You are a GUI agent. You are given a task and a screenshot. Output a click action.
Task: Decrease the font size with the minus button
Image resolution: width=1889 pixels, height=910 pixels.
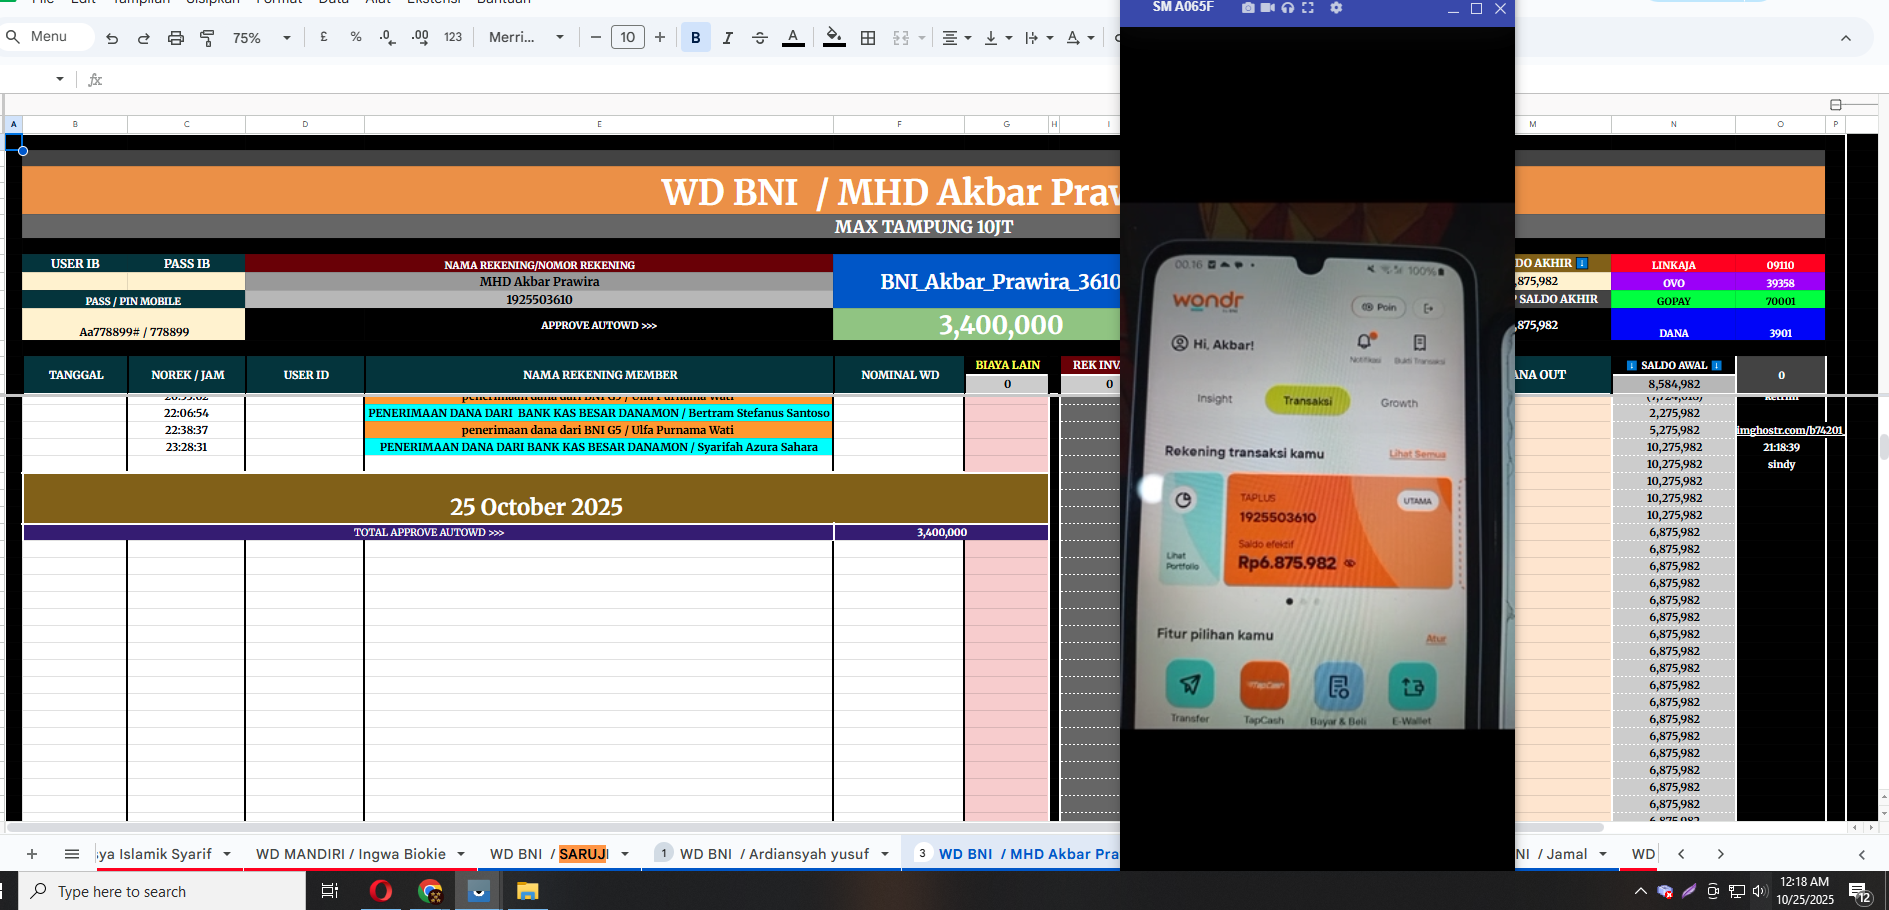(596, 37)
